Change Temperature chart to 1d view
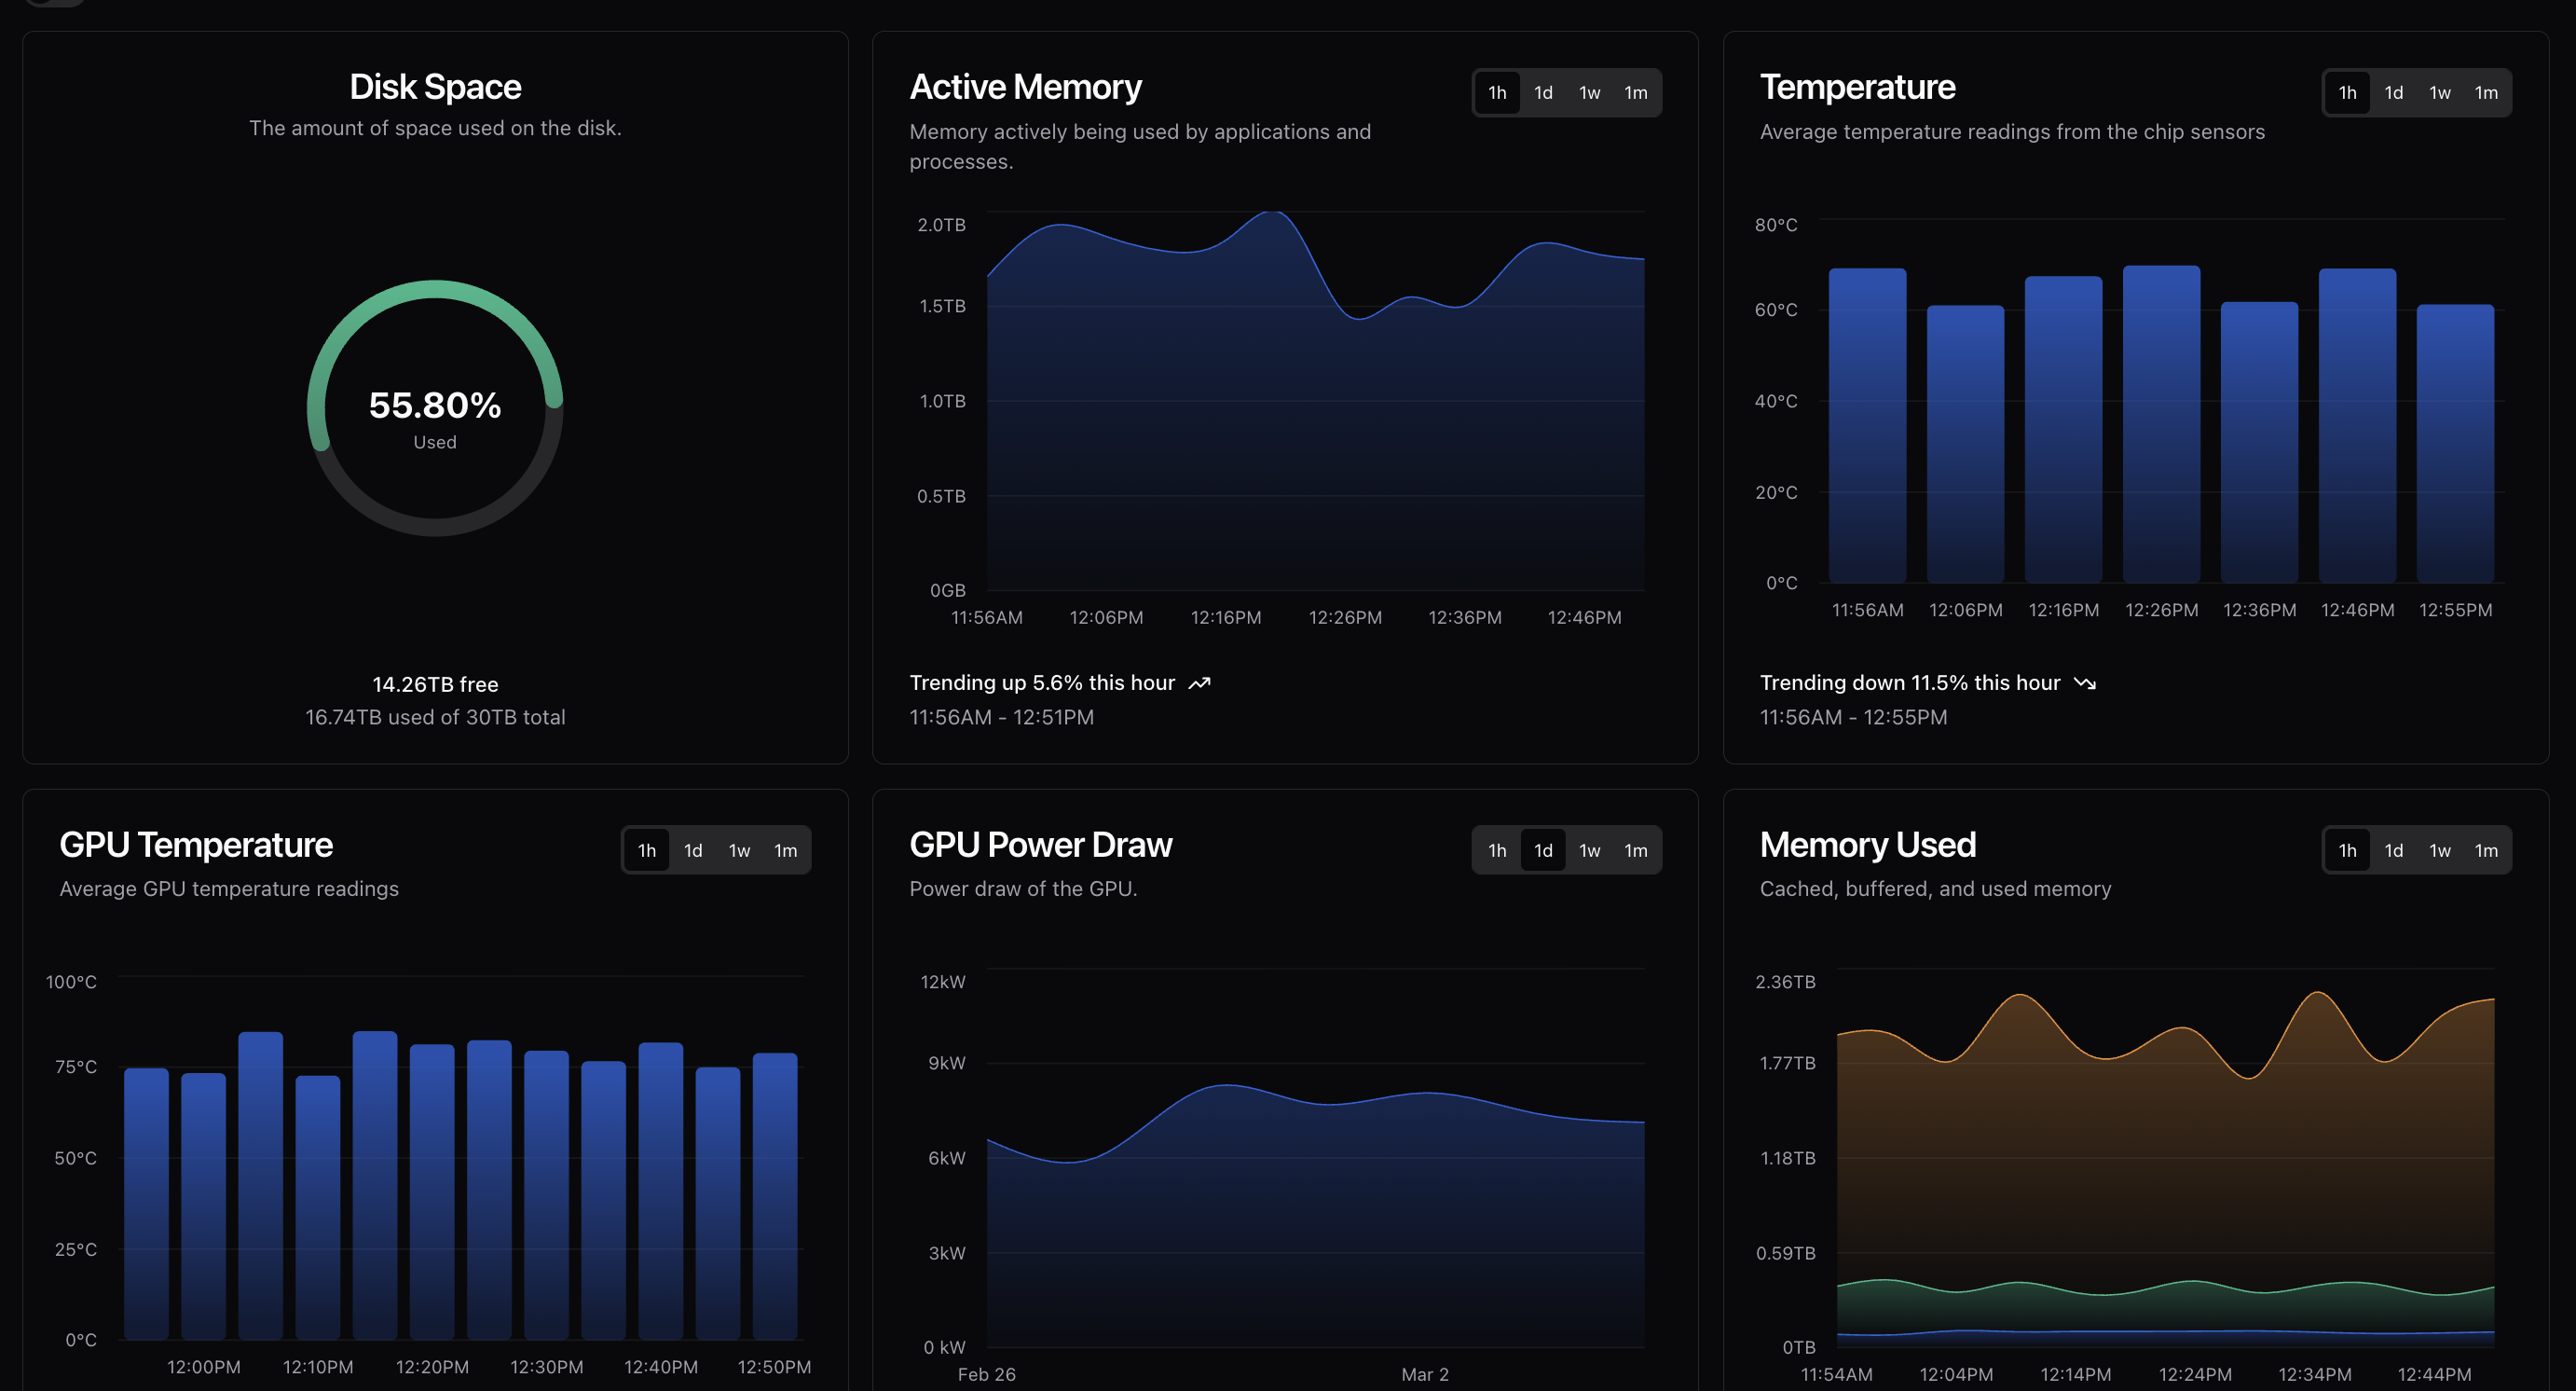 click(2393, 93)
